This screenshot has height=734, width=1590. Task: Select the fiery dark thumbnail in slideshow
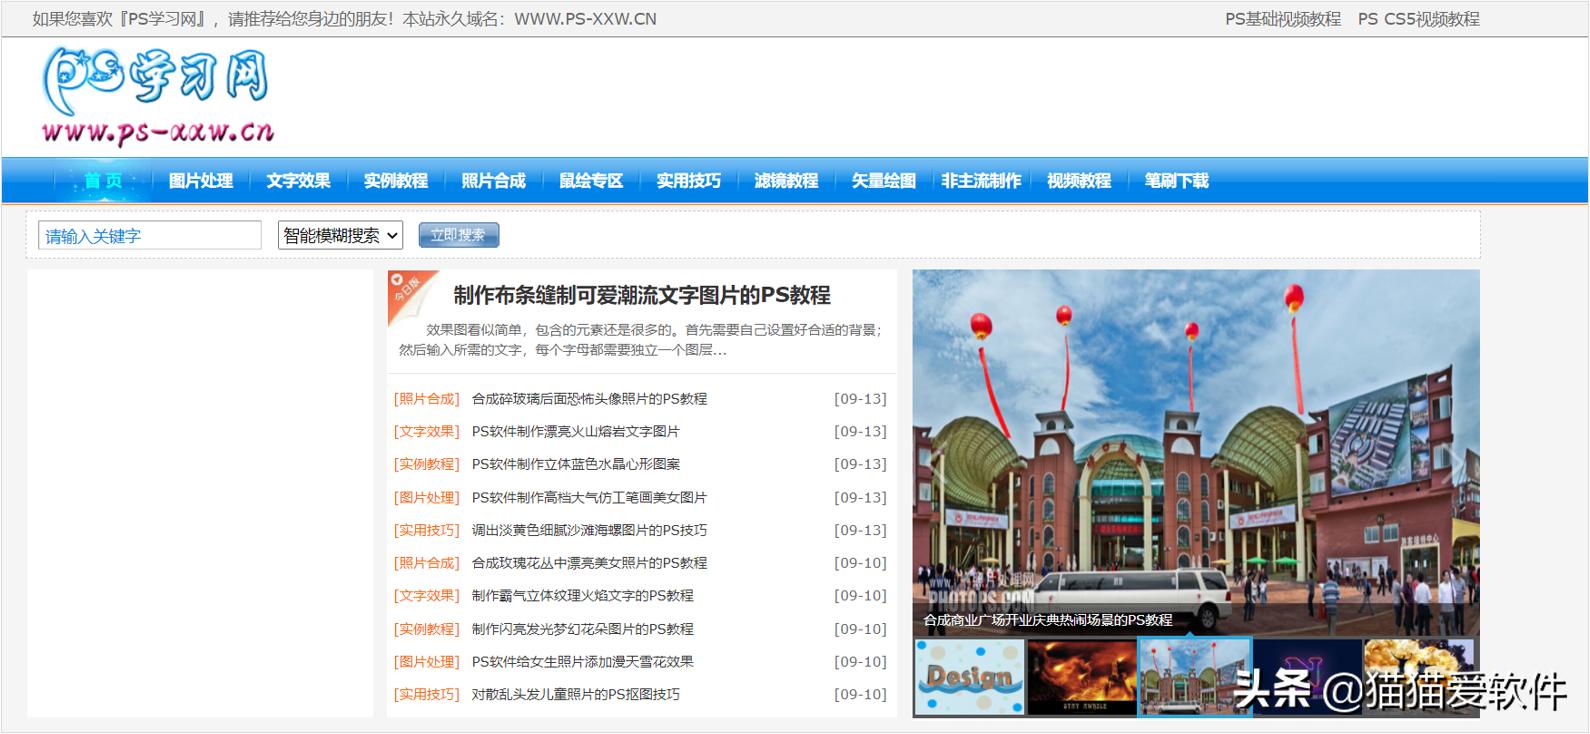1082,677
